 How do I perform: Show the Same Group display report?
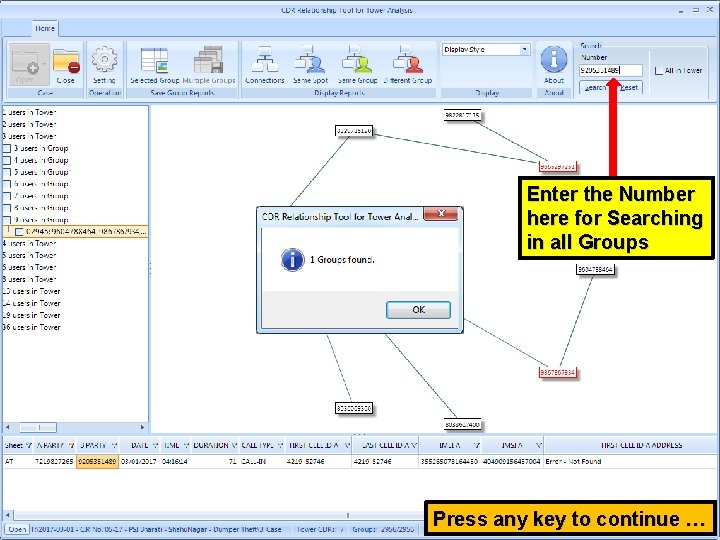pos(358,65)
